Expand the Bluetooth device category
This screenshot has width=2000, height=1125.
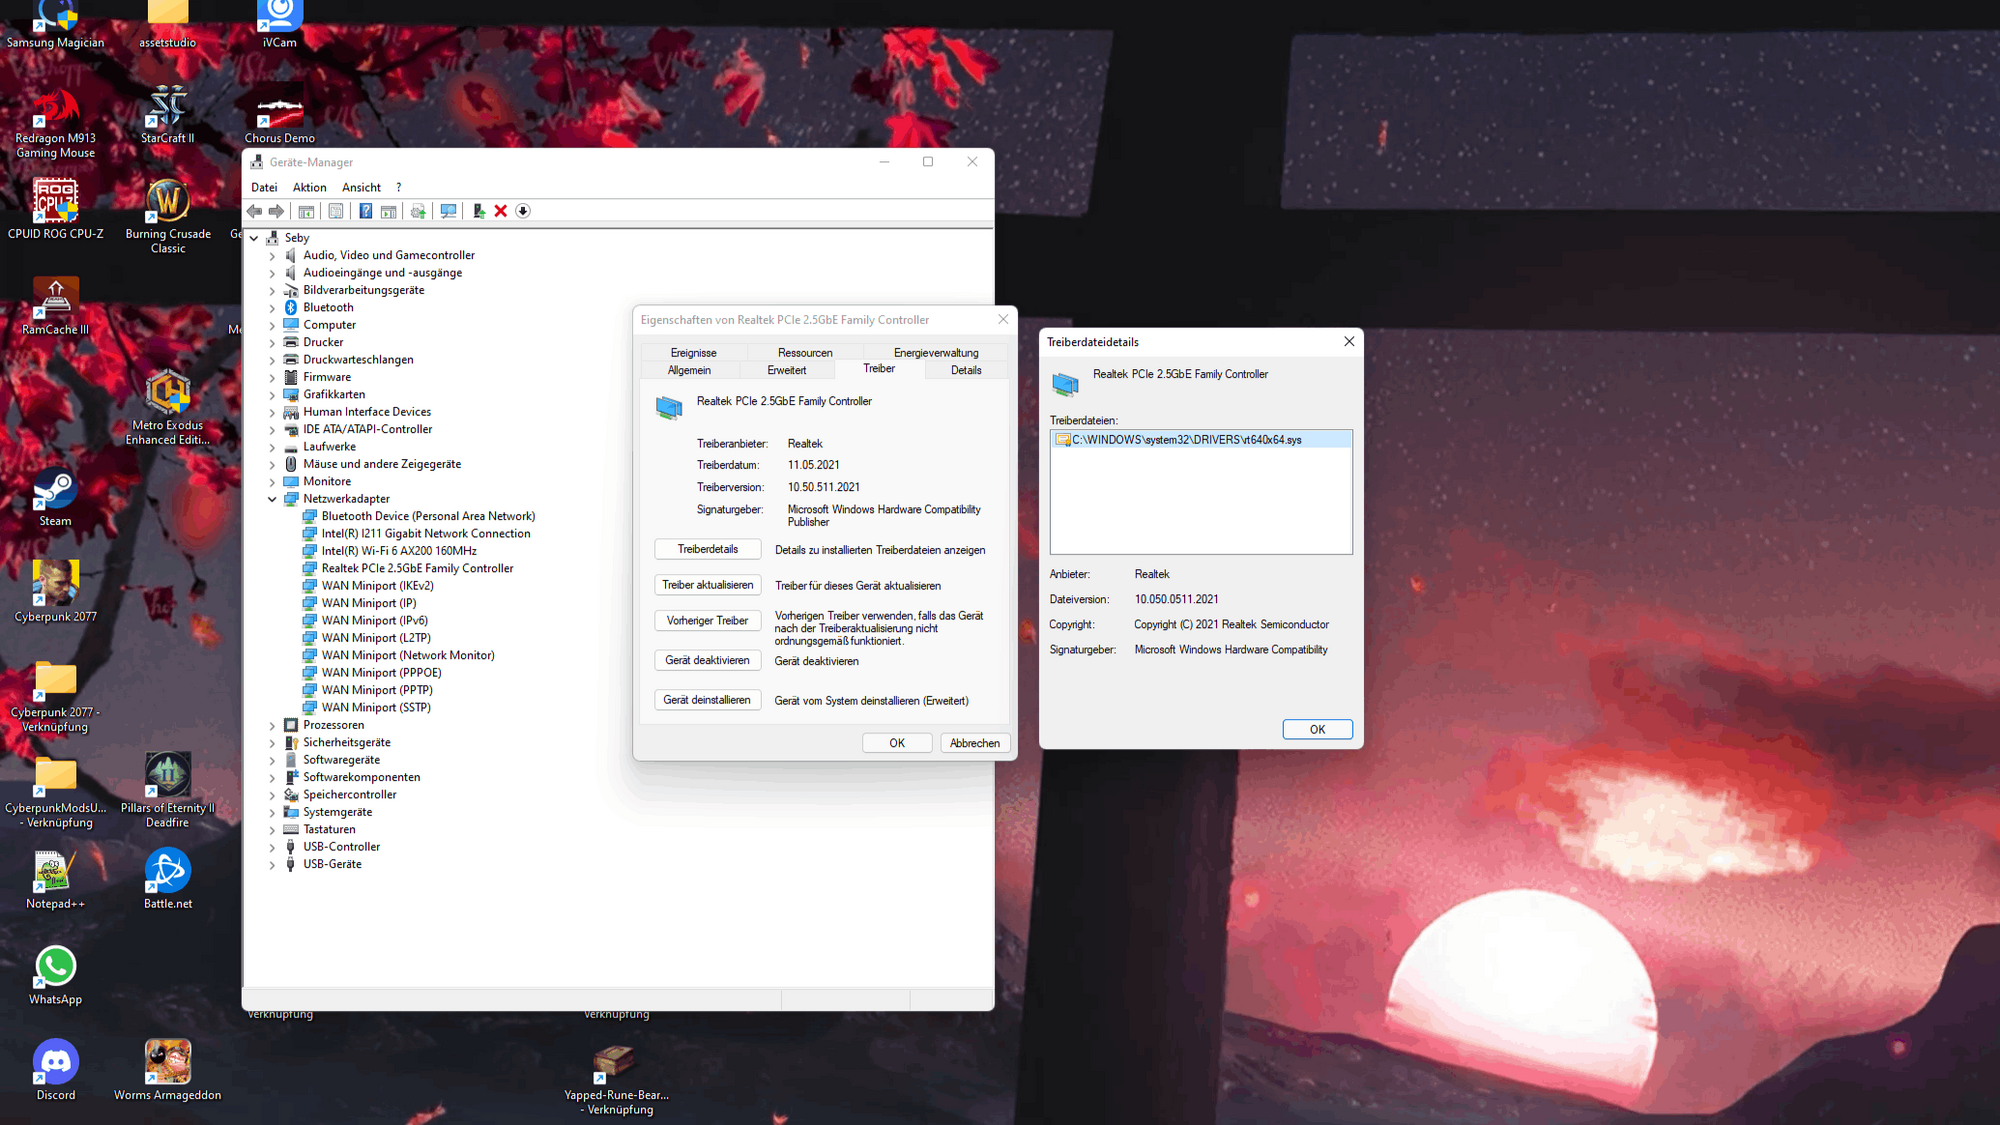tap(272, 308)
